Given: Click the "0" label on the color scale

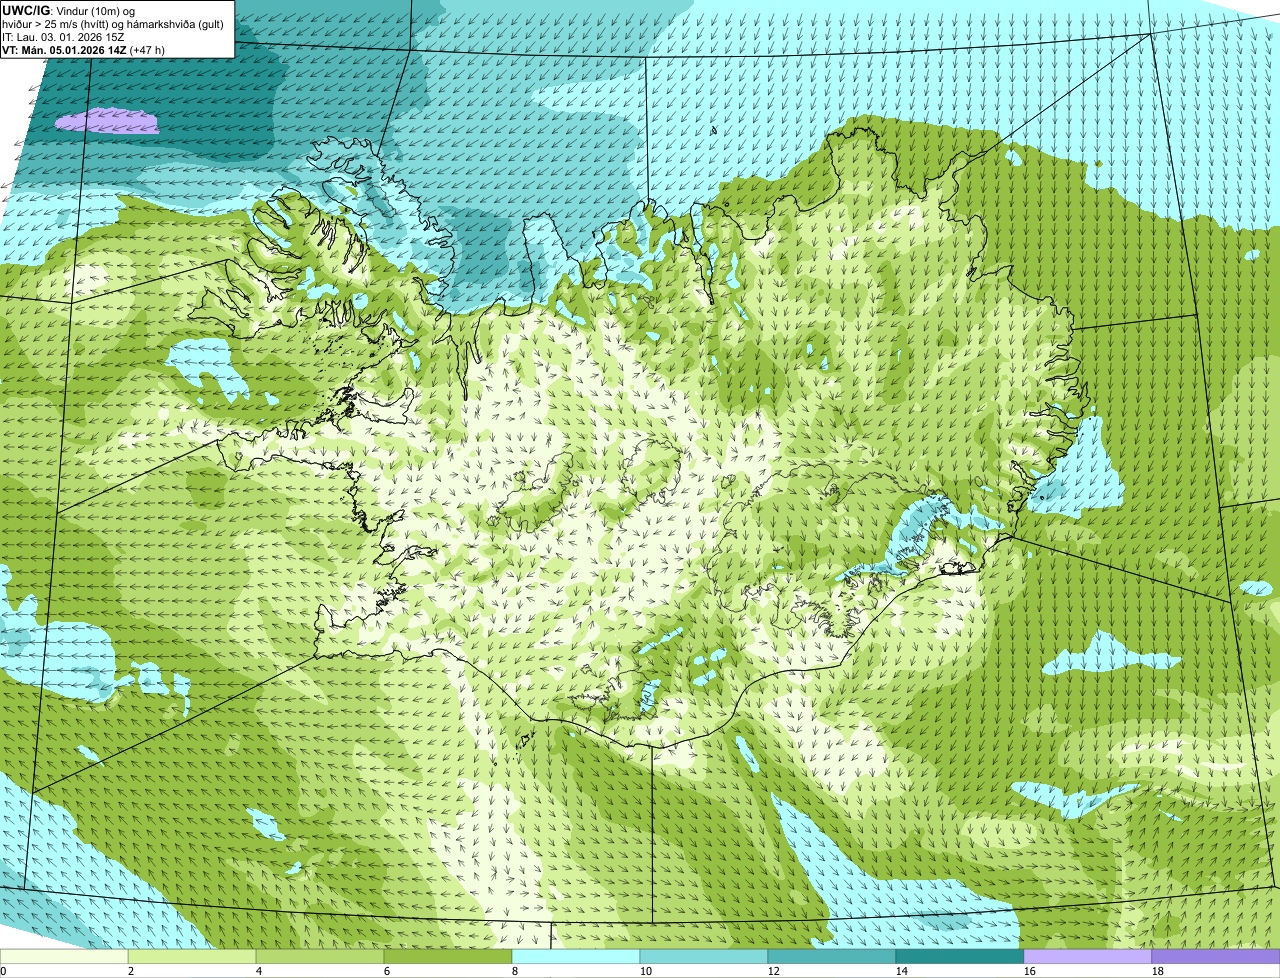Looking at the screenshot, I should pos(3,971).
